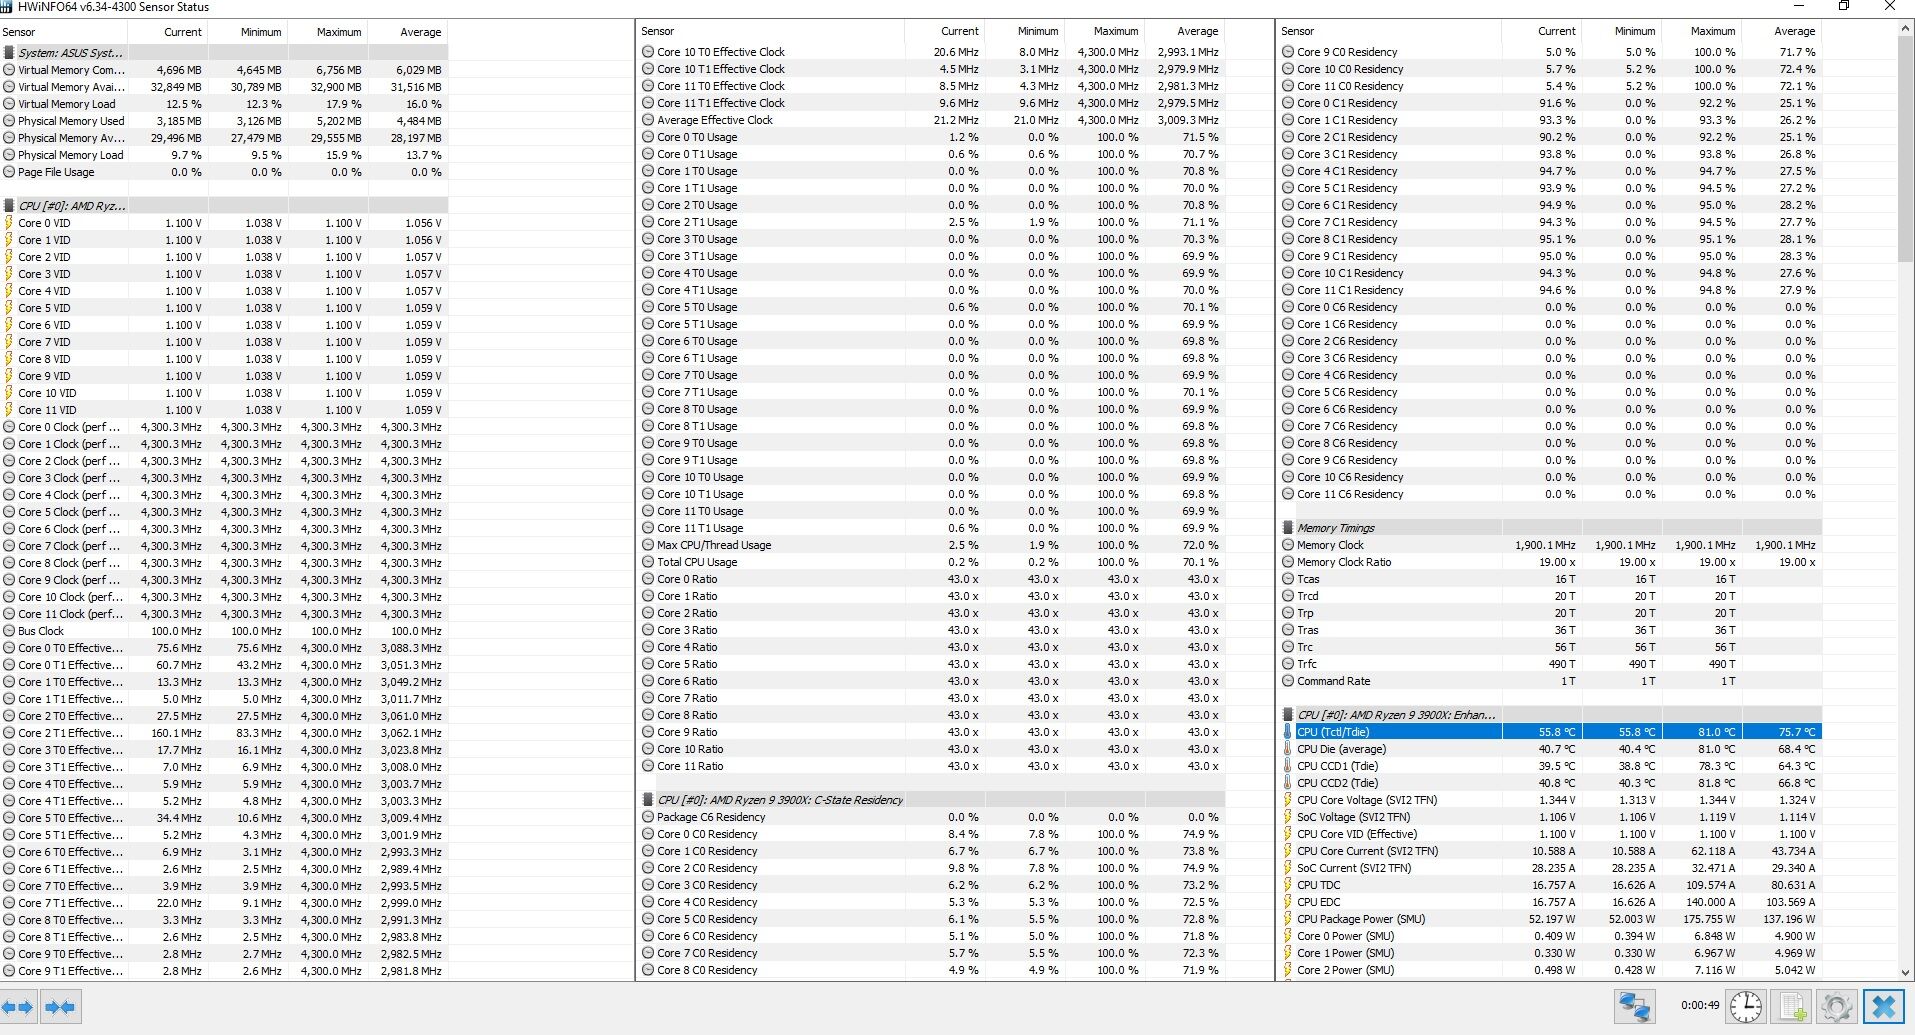Click the lightning icon beside CPU Package Power (SMU)

click(1288, 919)
